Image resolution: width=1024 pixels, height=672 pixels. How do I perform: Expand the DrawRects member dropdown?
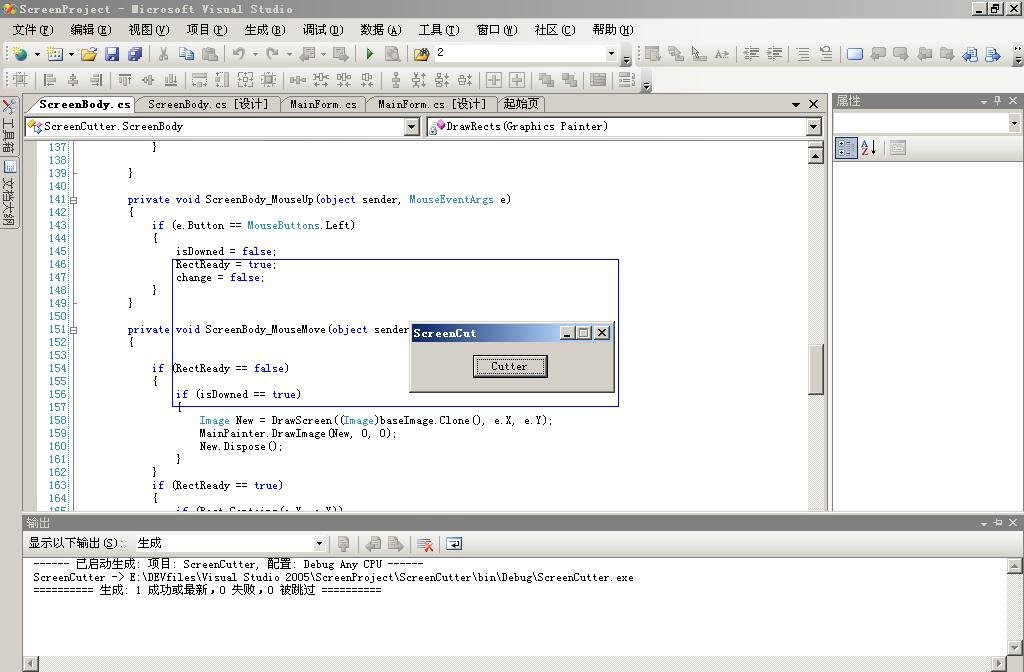(x=813, y=127)
